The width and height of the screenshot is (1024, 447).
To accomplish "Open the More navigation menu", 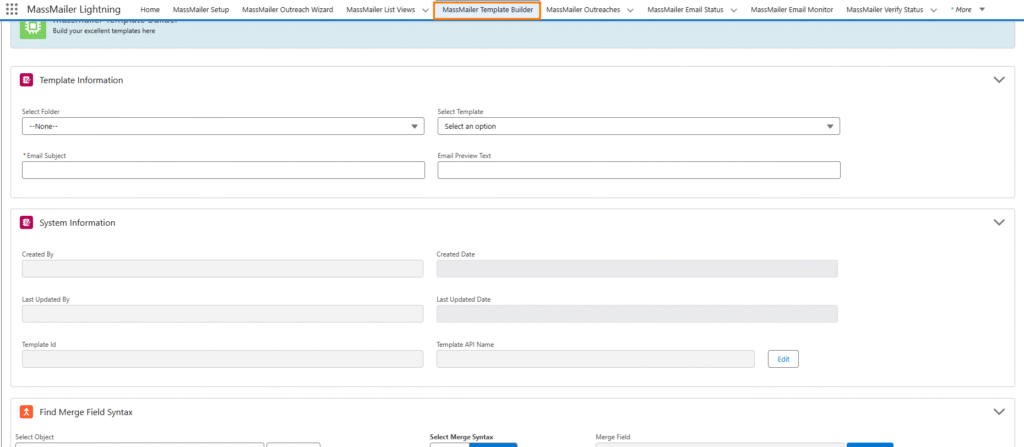I will click(967, 9).
